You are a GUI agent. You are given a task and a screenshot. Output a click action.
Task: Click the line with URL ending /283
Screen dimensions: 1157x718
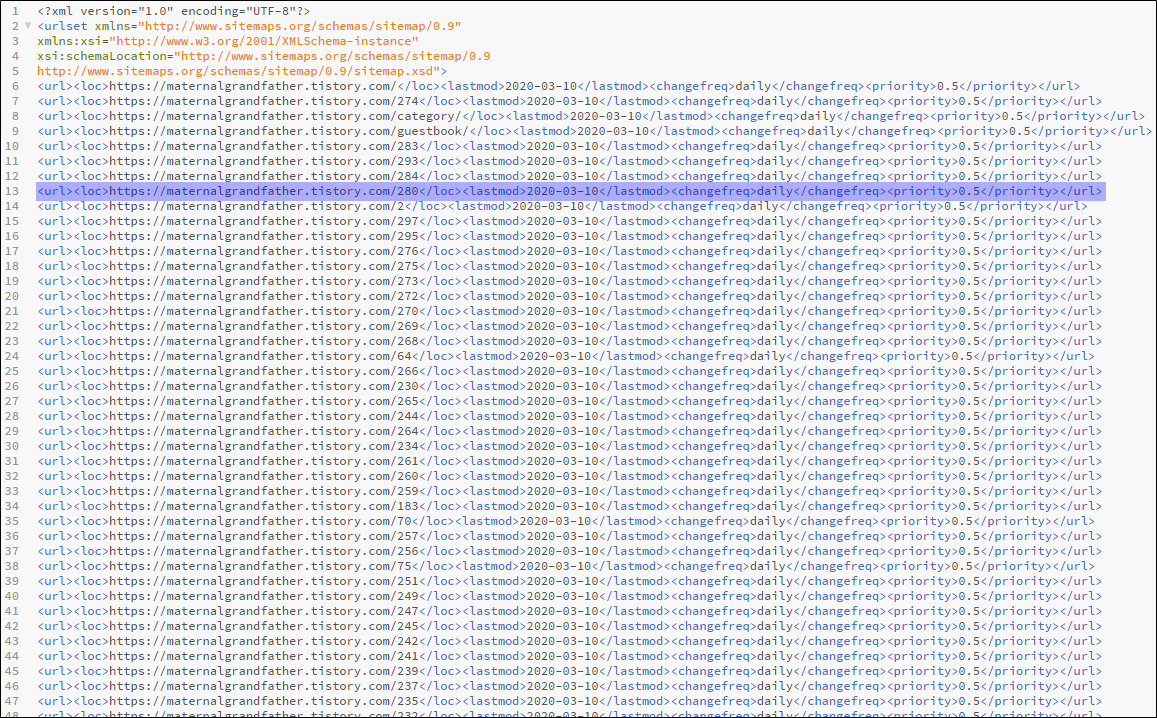click(x=570, y=146)
